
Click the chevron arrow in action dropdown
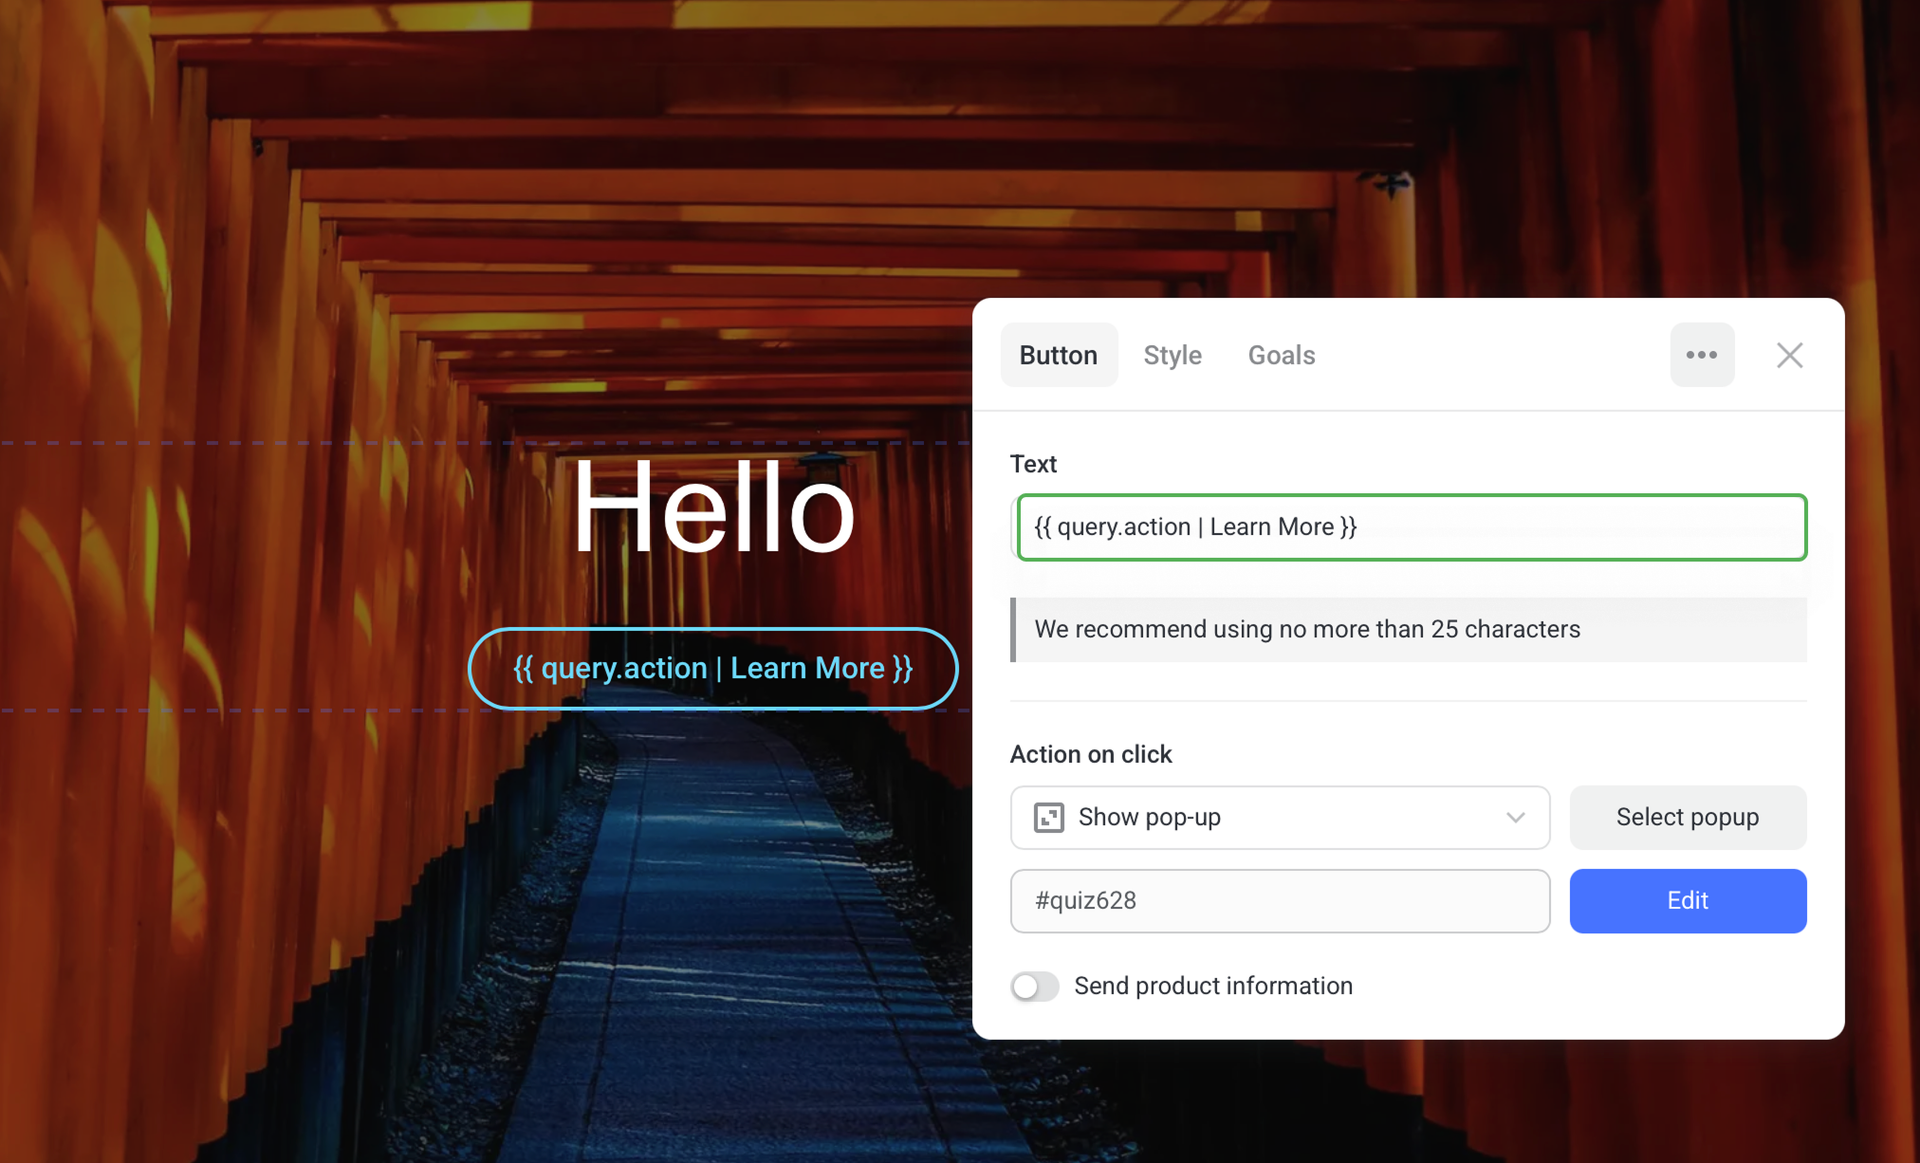tap(1515, 817)
